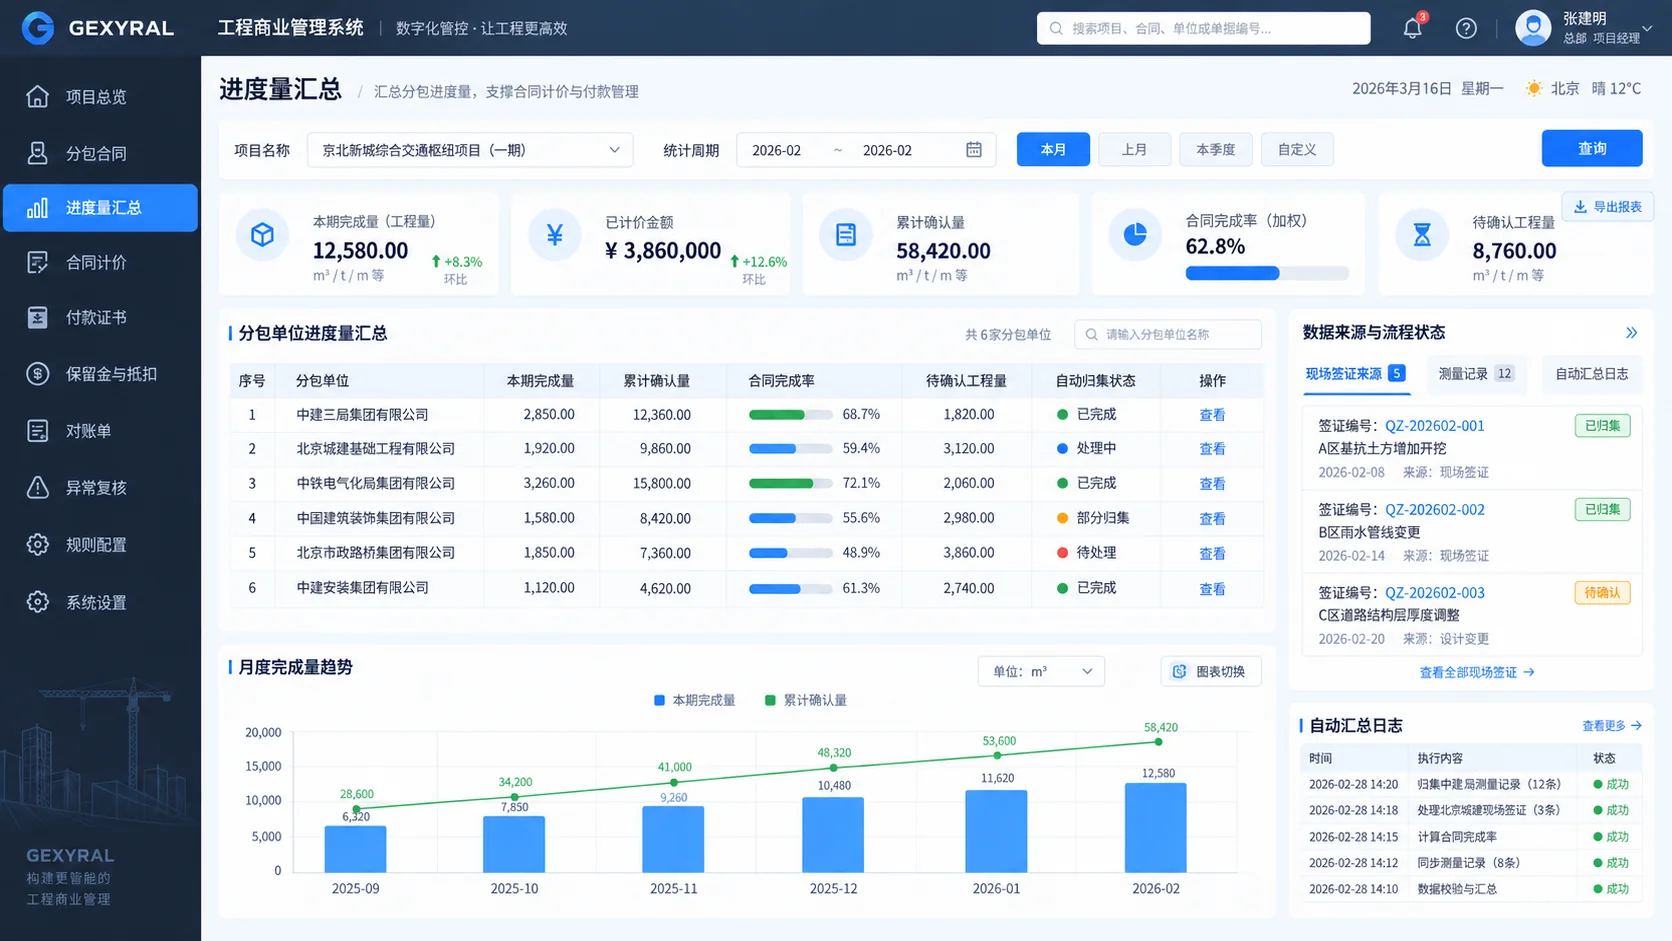Click the home icon beside 项目总览

pyautogui.click(x=37, y=96)
